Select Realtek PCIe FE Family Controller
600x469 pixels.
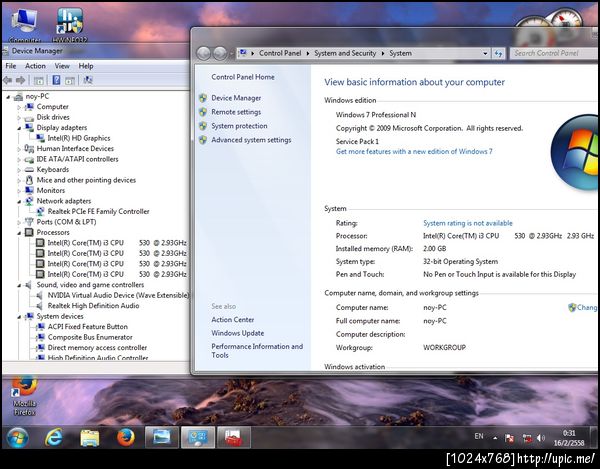pos(98,212)
